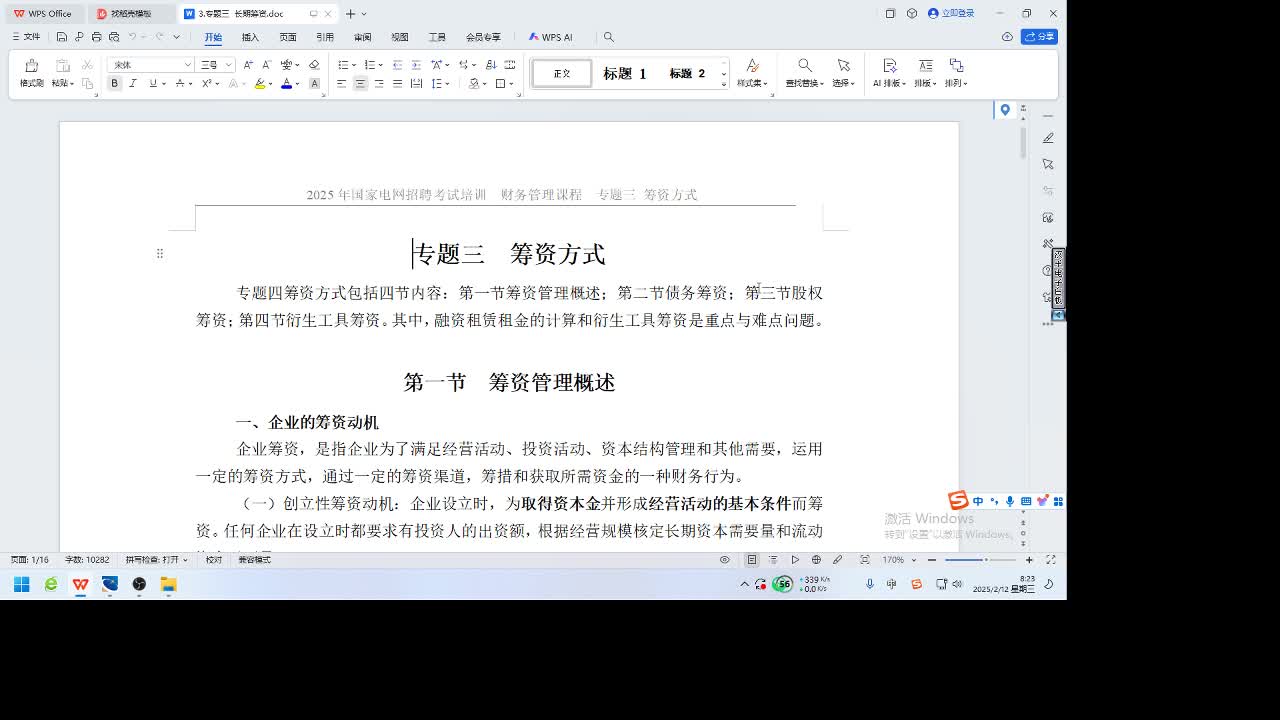Click the Select (选择) arrow tool

pos(843,73)
